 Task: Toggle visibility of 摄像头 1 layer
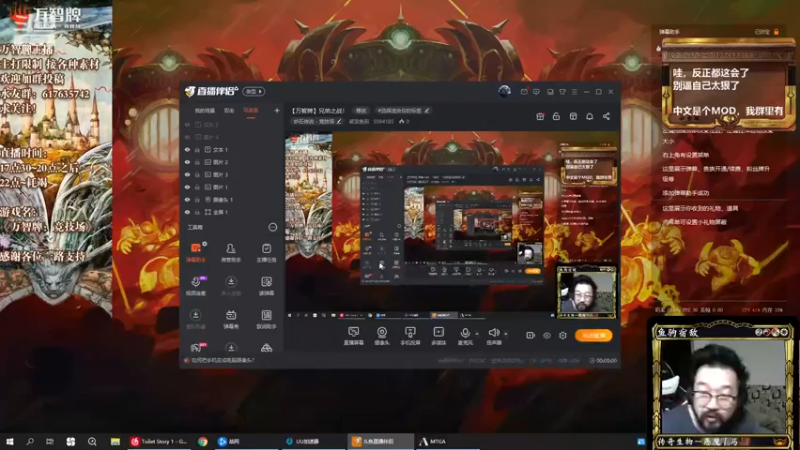[x=187, y=199]
